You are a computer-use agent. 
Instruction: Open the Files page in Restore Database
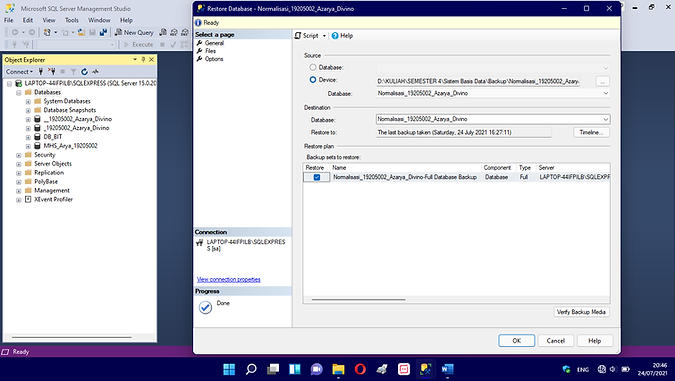(x=210, y=51)
